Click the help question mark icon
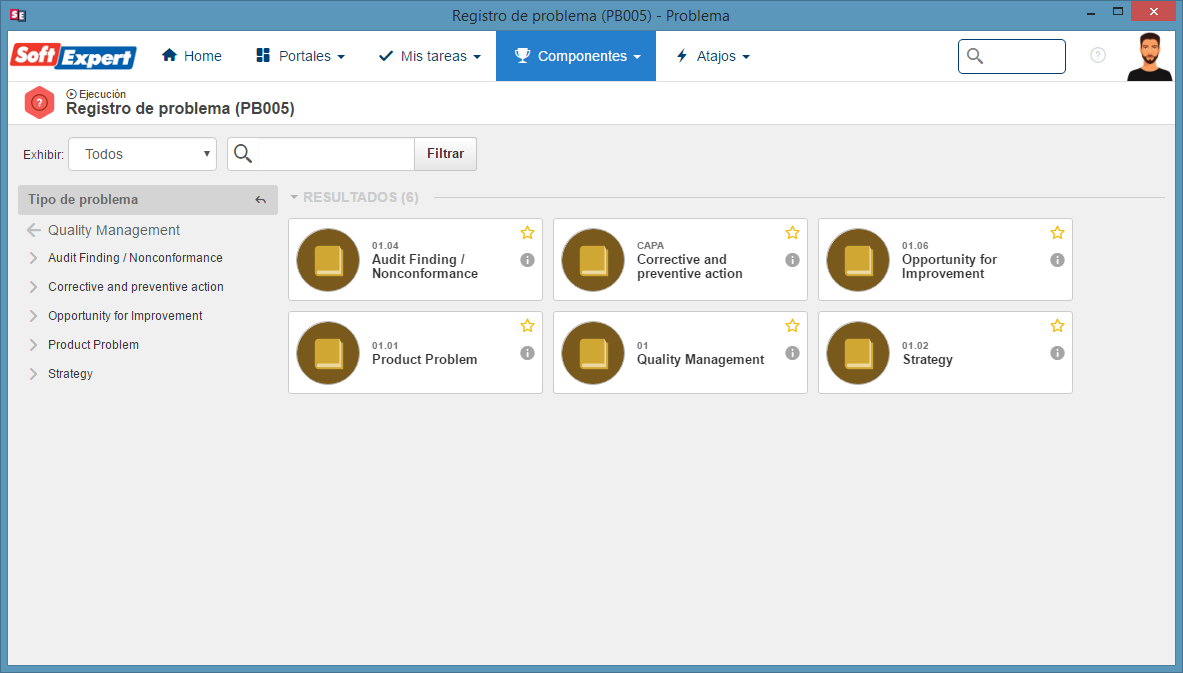The image size is (1183, 673). pyautogui.click(x=1098, y=55)
